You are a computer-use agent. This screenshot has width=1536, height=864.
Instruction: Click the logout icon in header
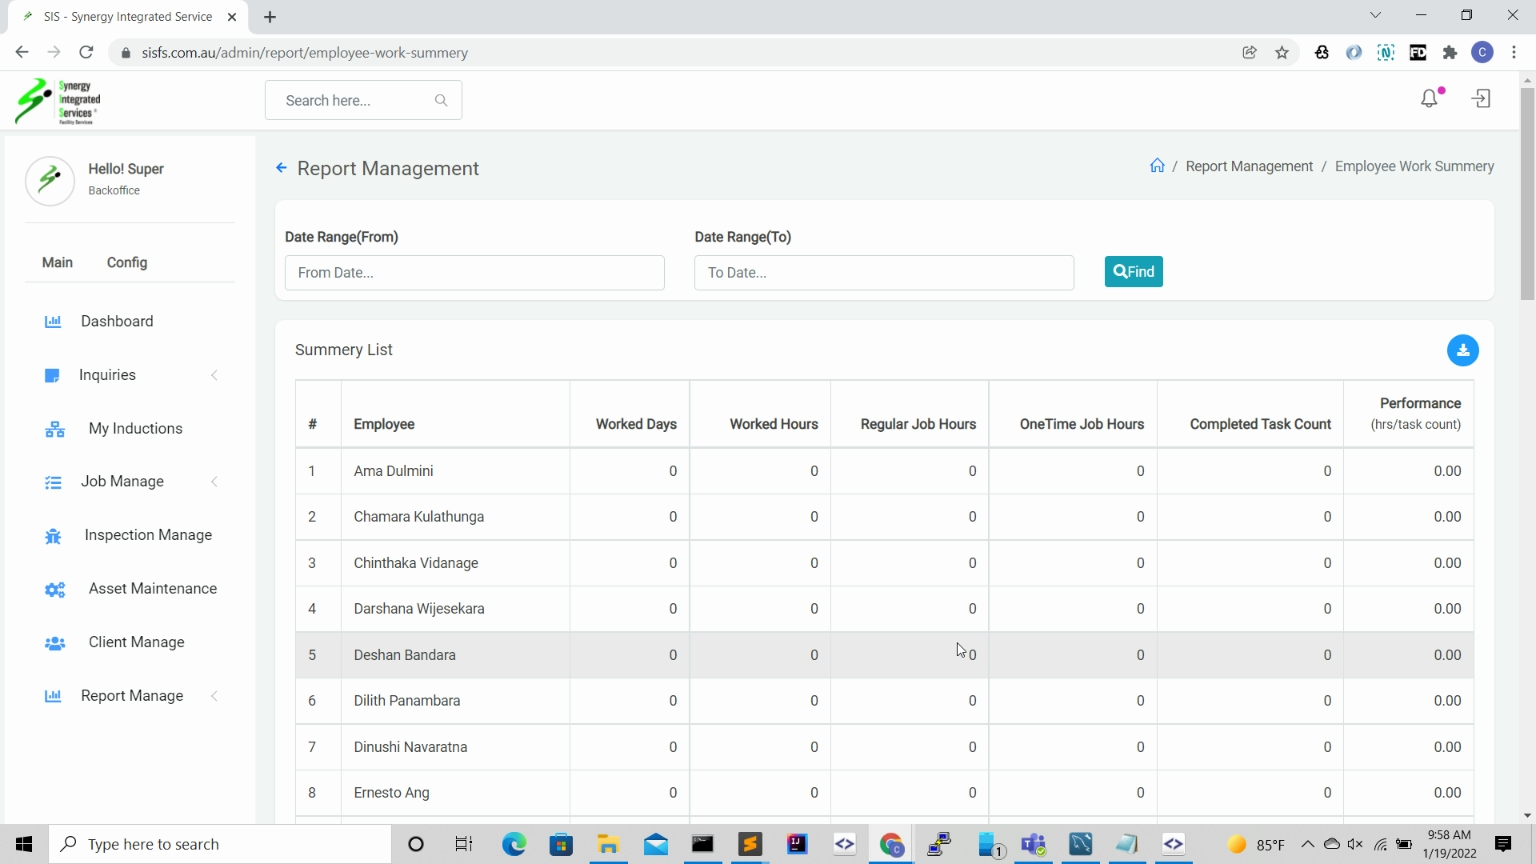[x=1481, y=98]
